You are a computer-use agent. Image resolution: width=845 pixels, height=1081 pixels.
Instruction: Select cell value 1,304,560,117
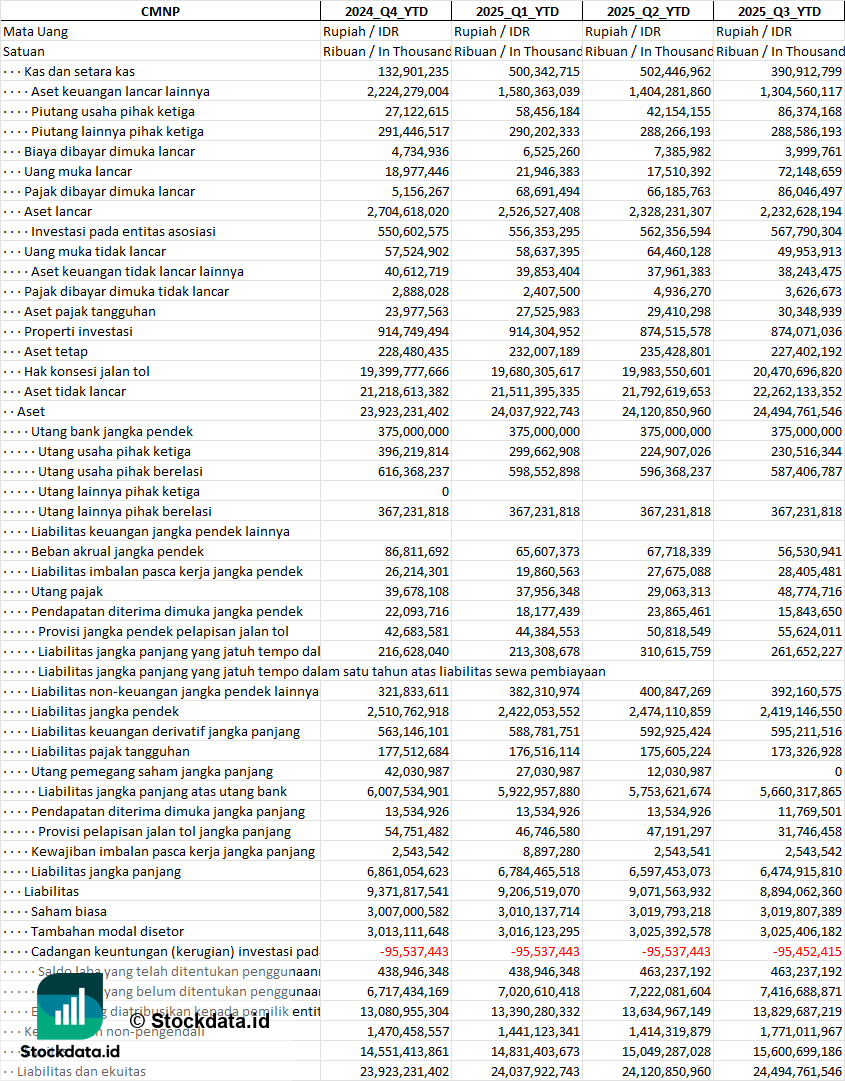[x=800, y=92]
